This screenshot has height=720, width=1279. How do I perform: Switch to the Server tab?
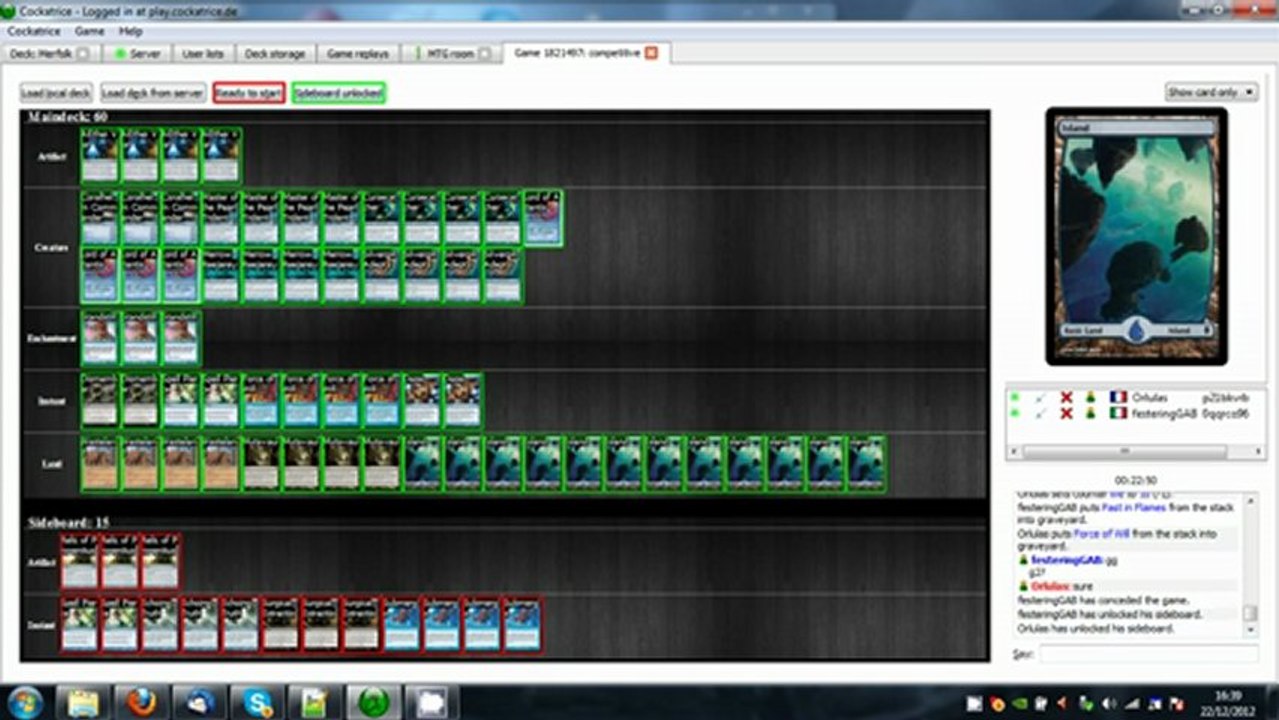[137, 53]
